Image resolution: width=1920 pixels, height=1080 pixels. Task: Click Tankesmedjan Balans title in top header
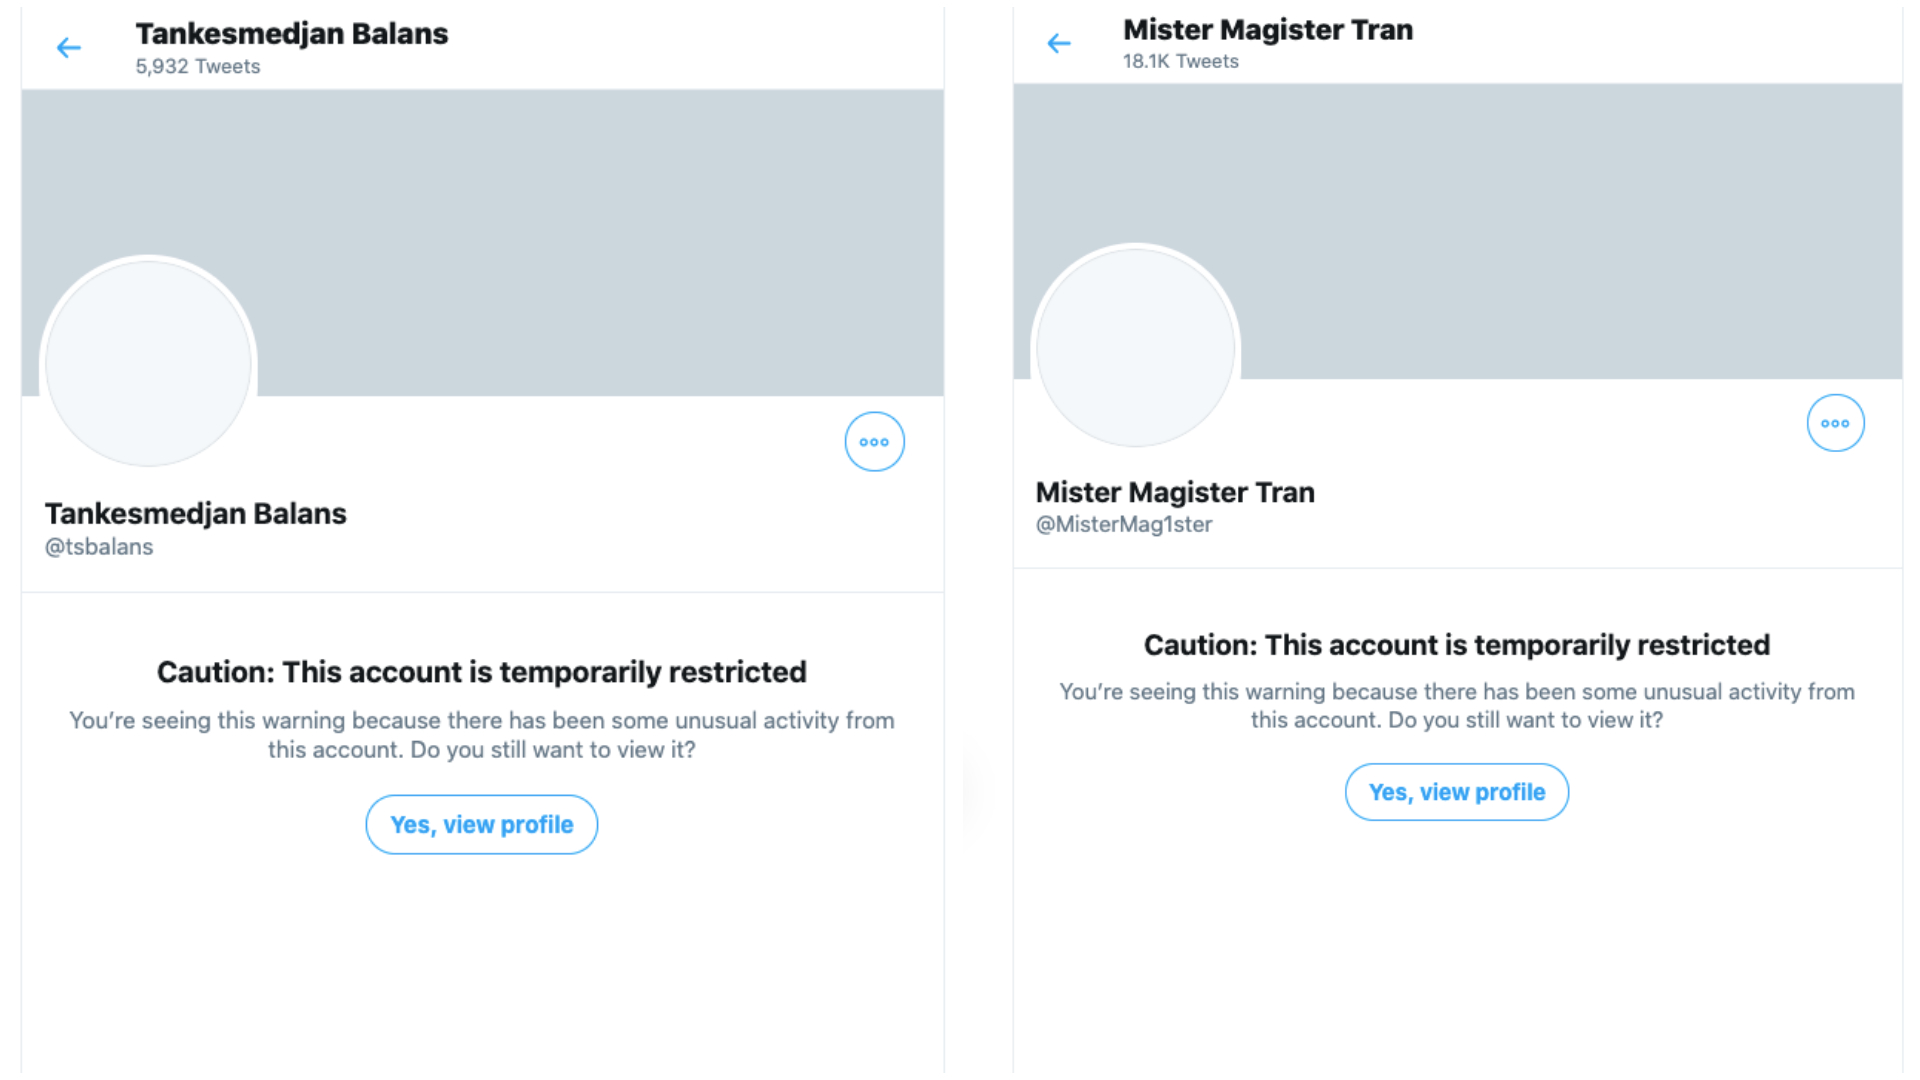(x=292, y=34)
